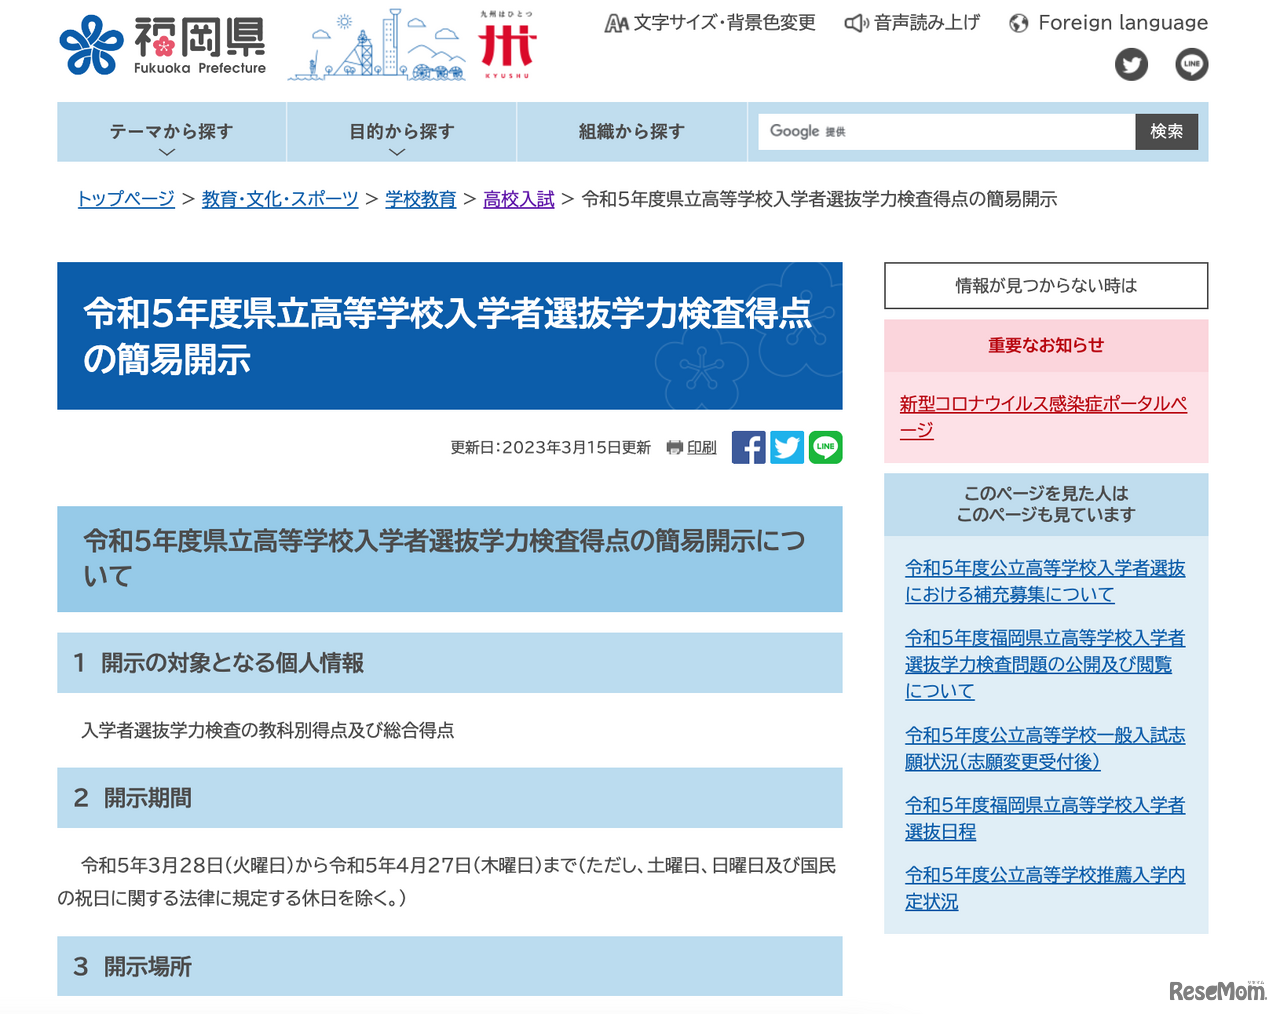Open the LINE icon in header
The image size is (1280, 1014).
[x=1191, y=65]
